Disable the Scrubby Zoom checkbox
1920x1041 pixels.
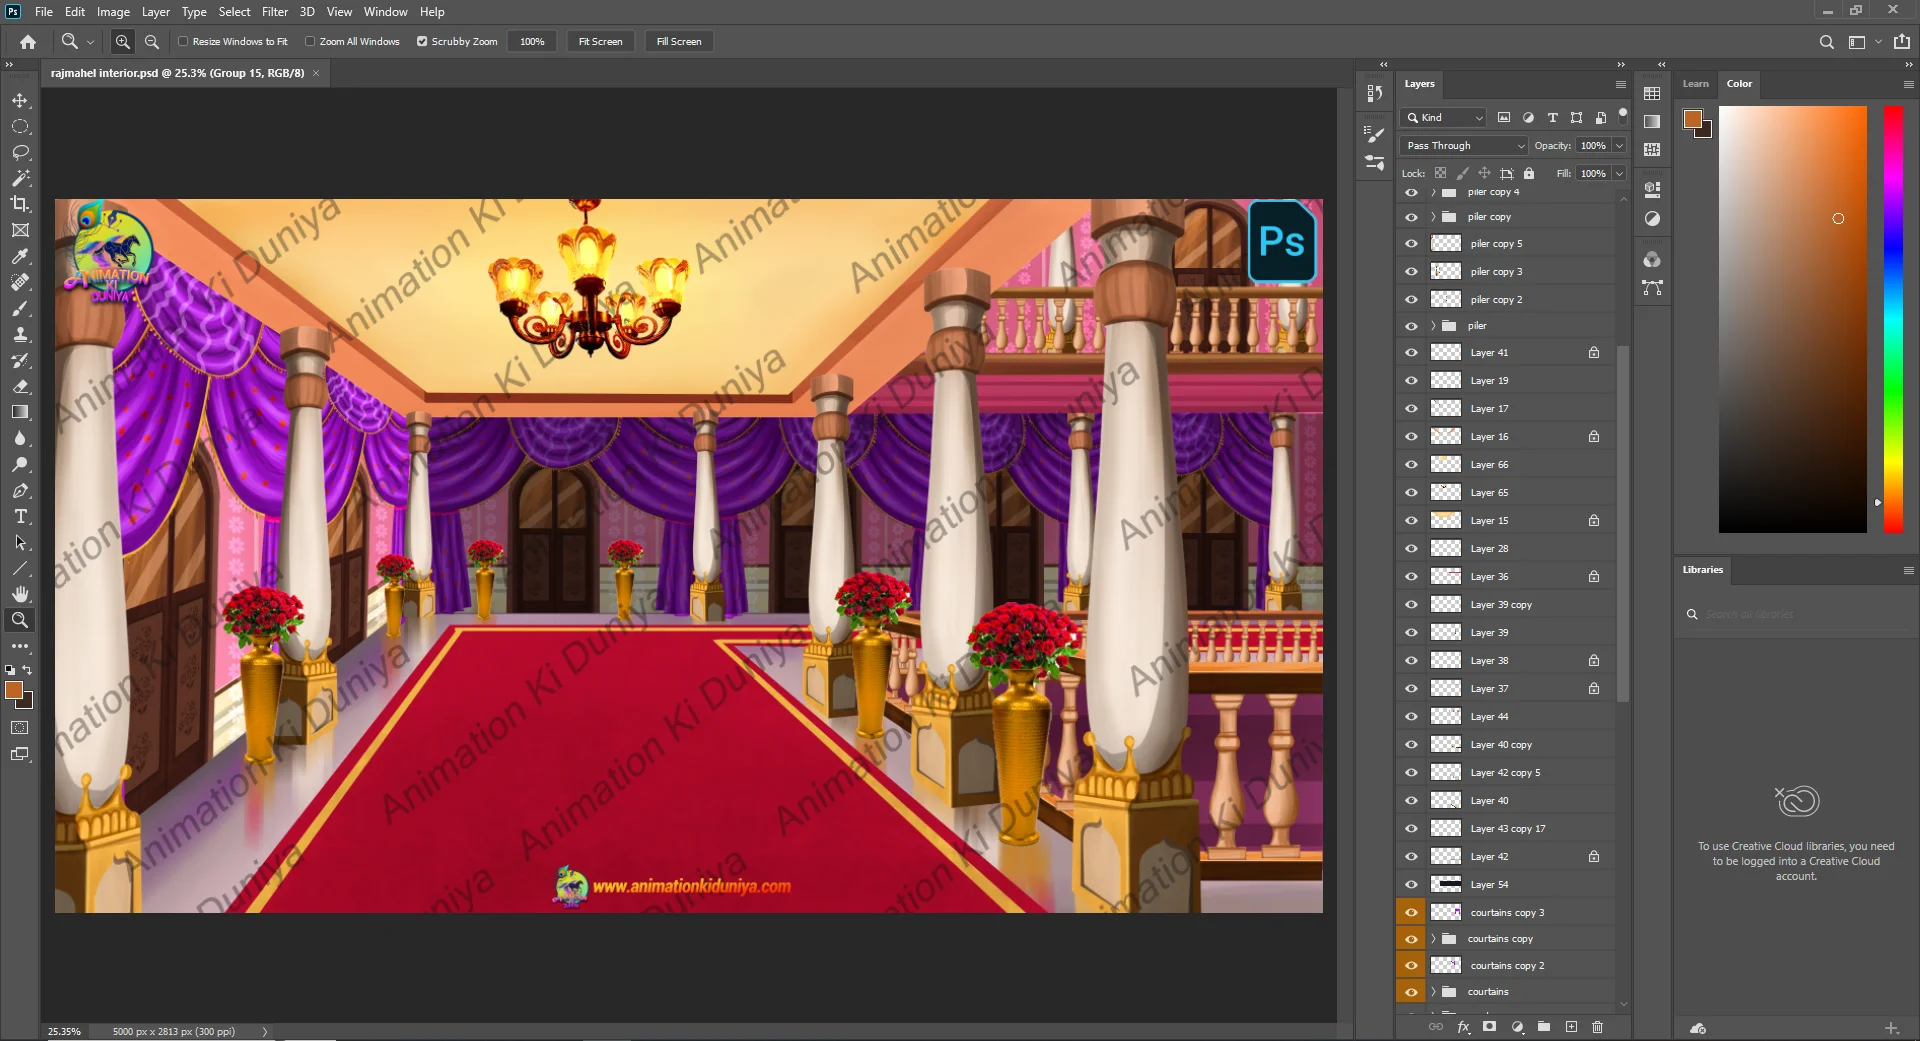point(422,42)
